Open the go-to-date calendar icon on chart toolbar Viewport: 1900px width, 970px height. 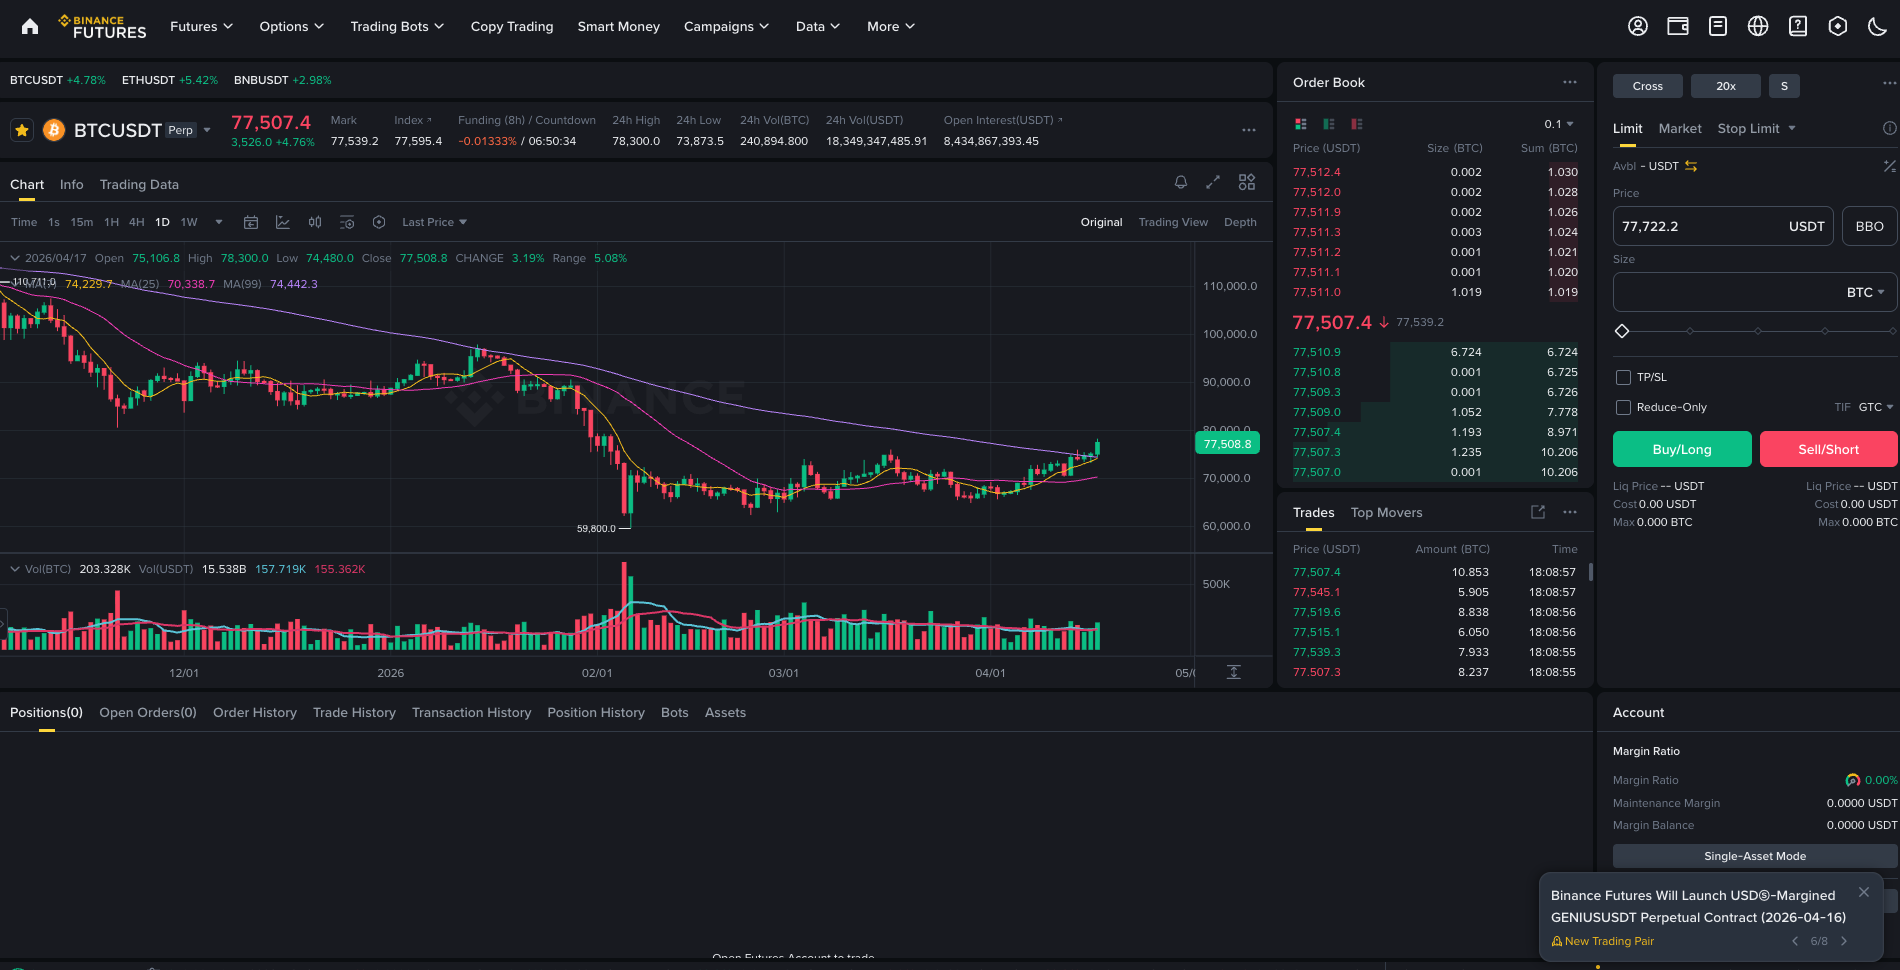(x=251, y=222)
